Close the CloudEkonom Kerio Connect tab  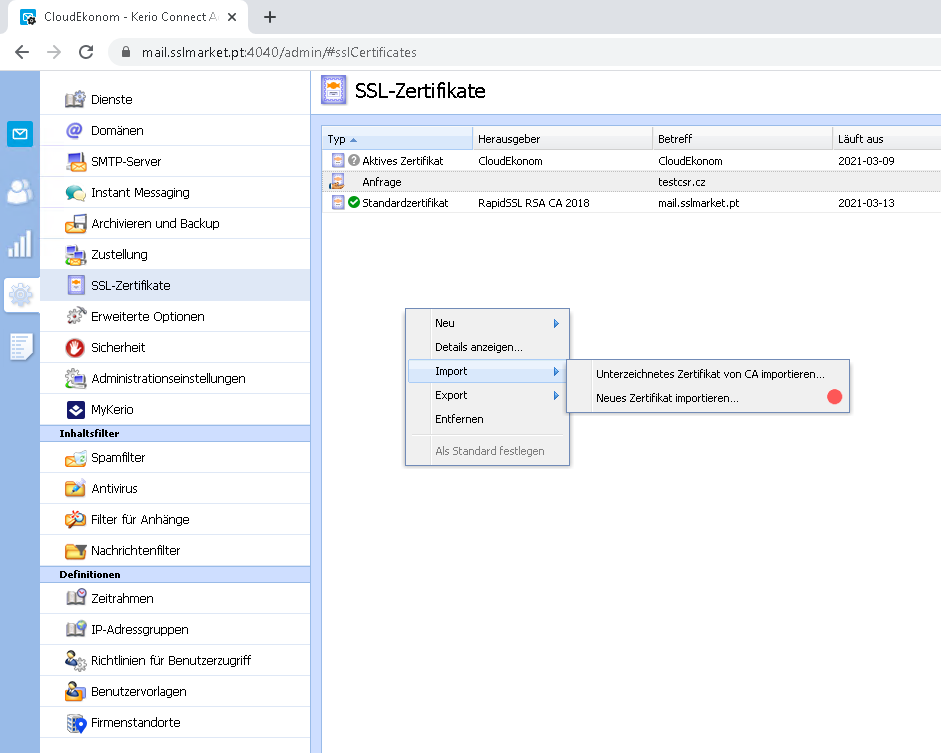tap(232, 17)
